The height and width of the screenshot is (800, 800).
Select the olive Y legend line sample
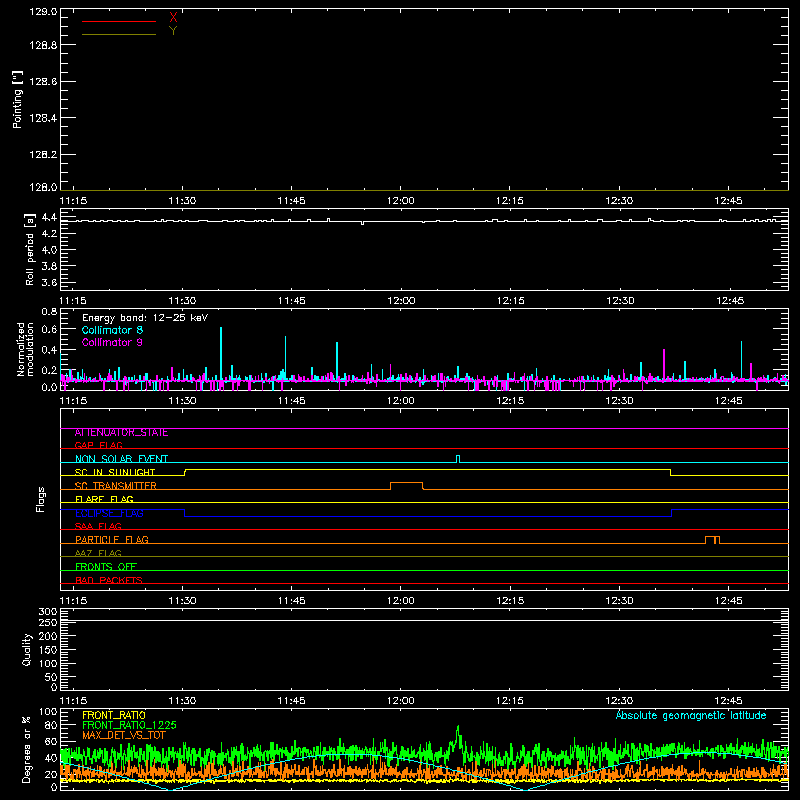[119, 34]
